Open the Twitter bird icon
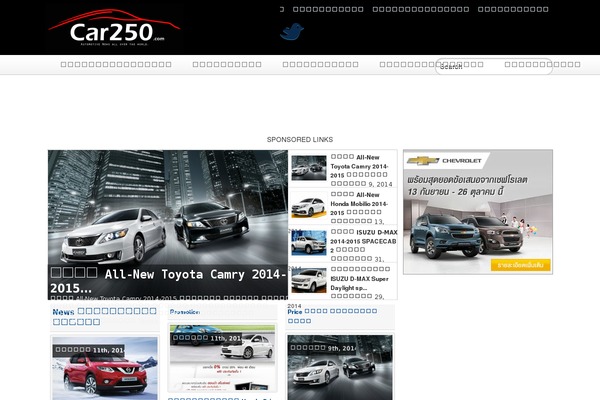This screenshot has width=600, height=400. tap(292, 31)
